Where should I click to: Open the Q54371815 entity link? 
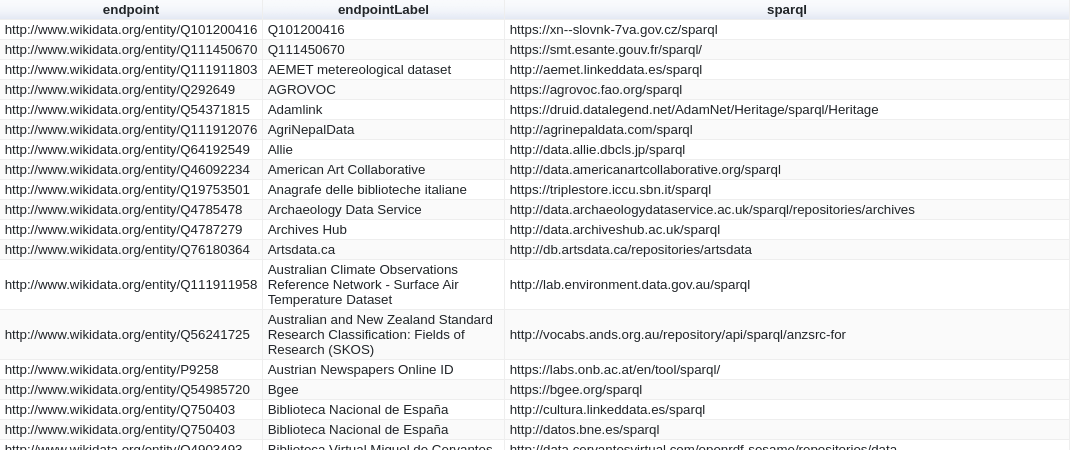point(127,109)
